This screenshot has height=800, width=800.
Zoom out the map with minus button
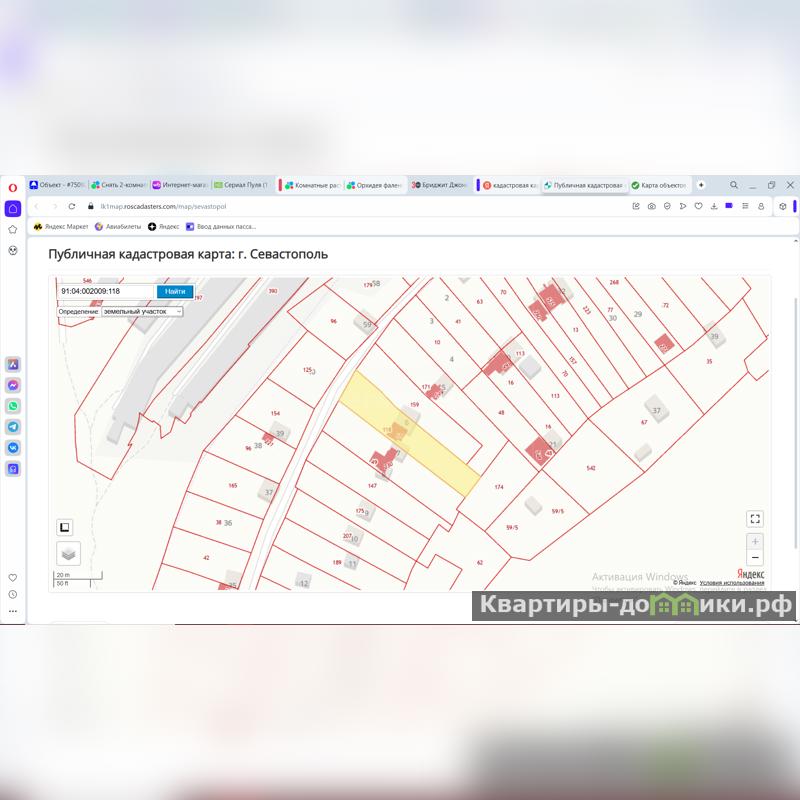[x=755, y=557]
